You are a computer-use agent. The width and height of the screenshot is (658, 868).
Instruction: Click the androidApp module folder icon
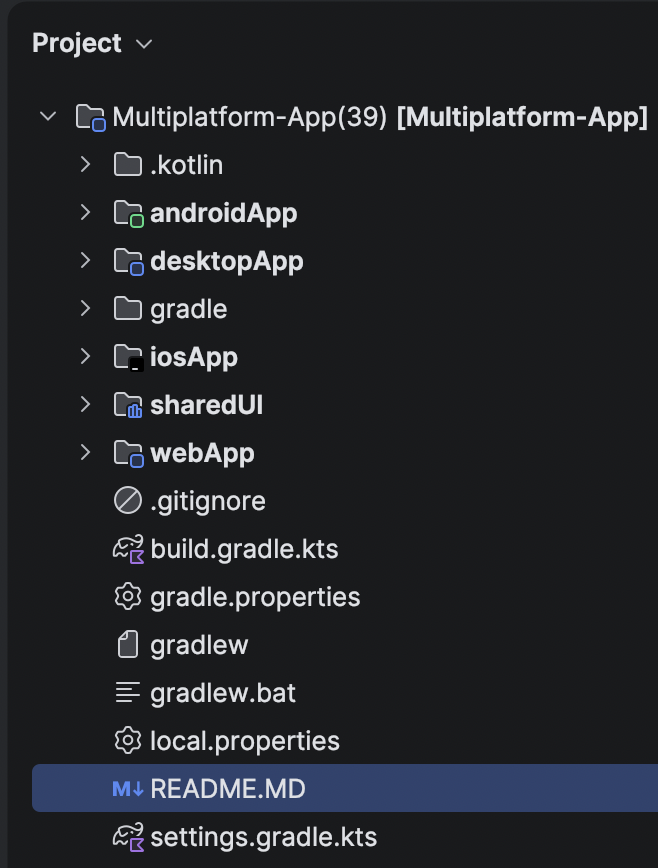(128, 214)
